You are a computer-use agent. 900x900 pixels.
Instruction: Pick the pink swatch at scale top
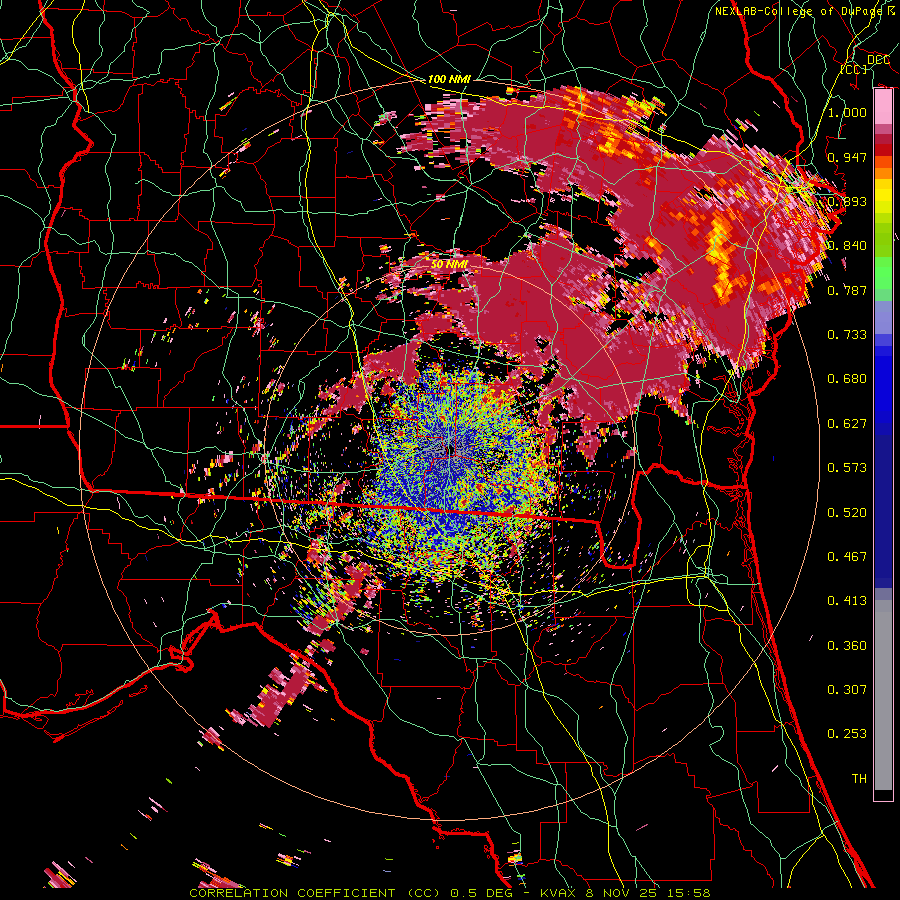click(883, 107)
